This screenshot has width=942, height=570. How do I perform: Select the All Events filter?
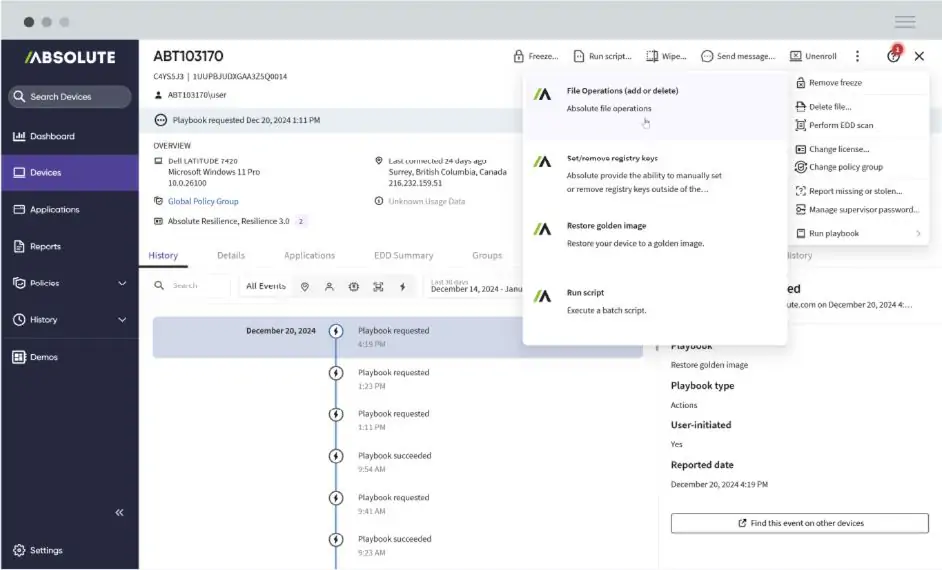point(266,287)
